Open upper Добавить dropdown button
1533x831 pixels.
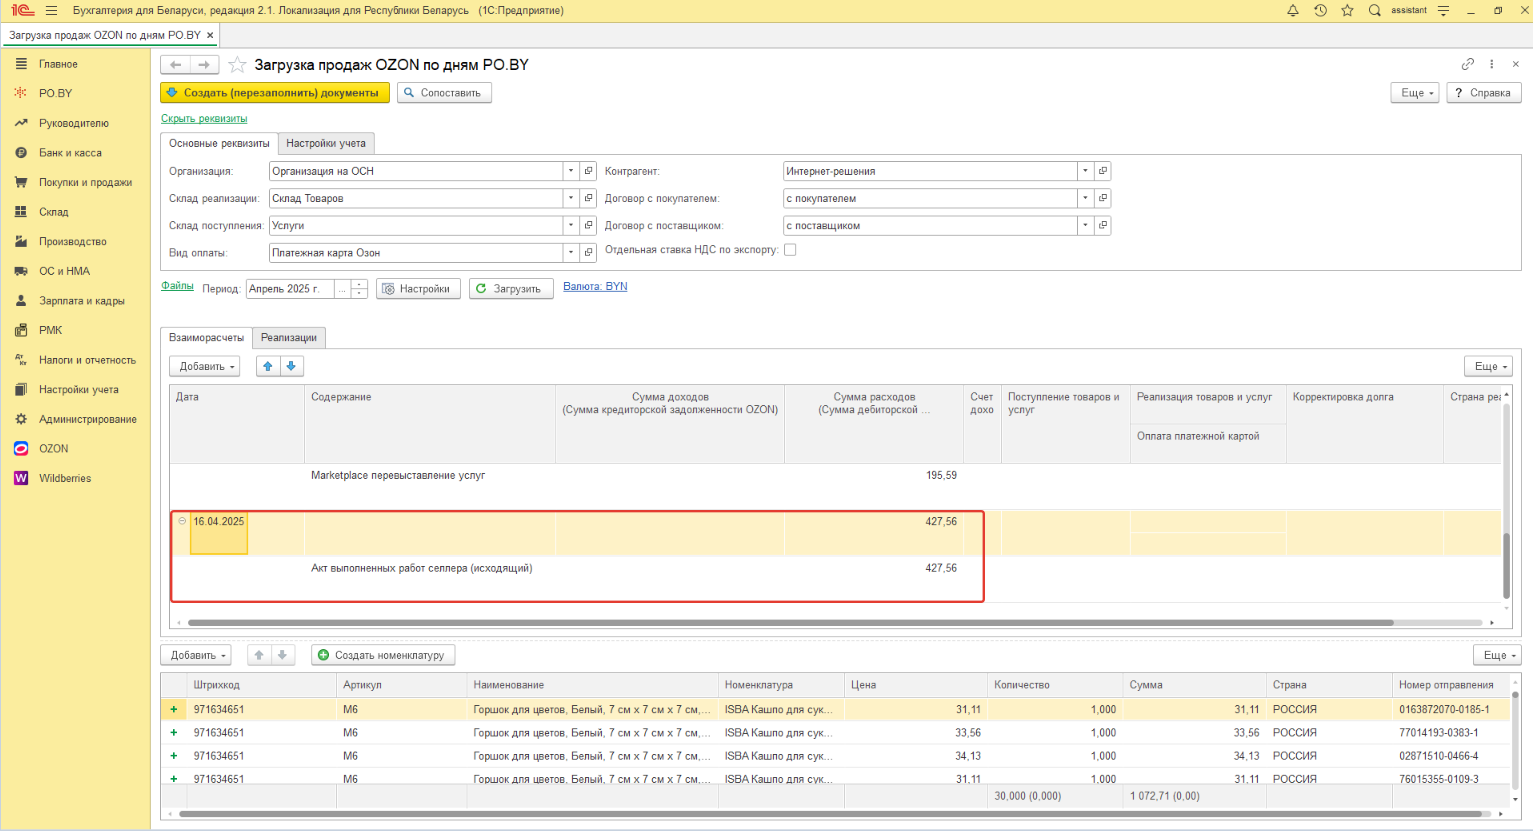click(x=204, y=367)
